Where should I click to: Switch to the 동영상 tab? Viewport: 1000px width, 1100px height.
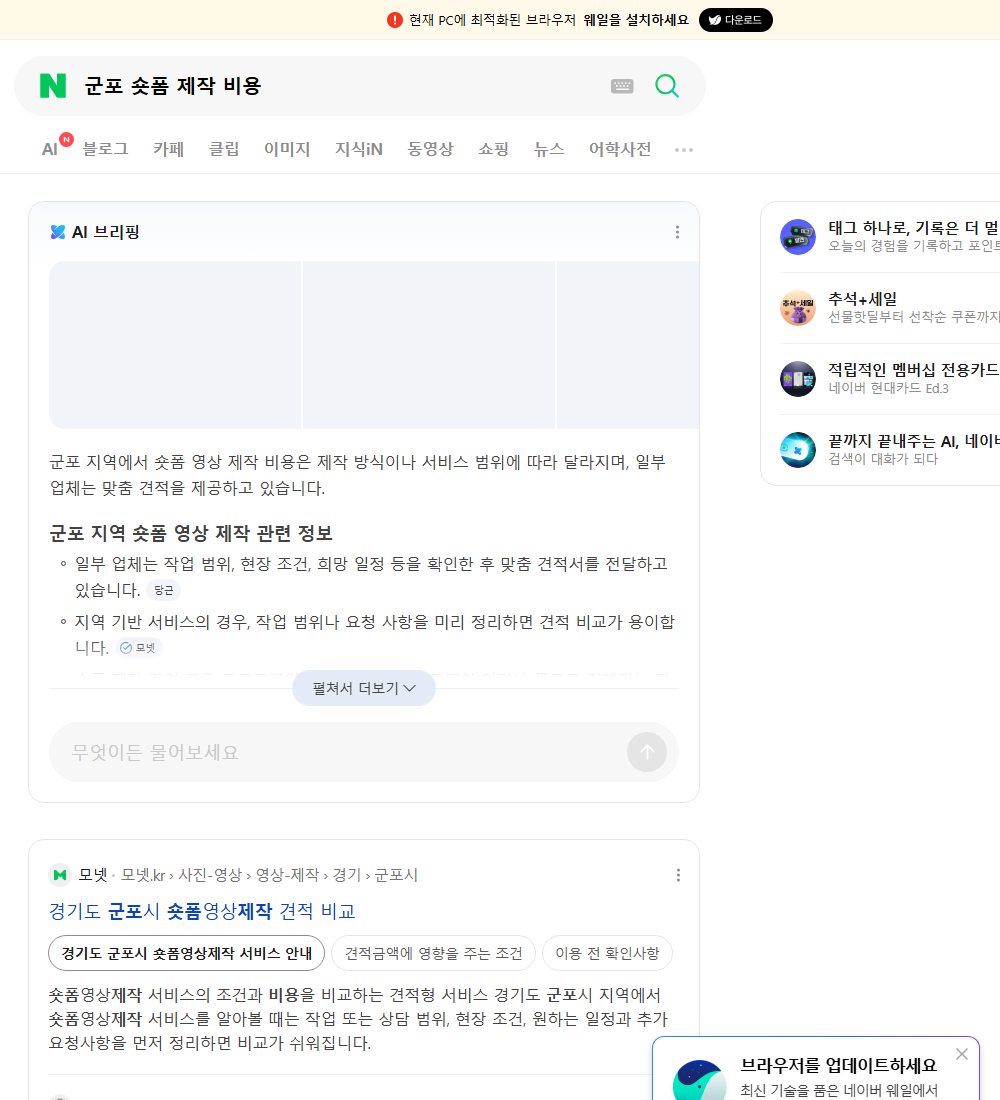pyautogui.click(x=430, y=149)
